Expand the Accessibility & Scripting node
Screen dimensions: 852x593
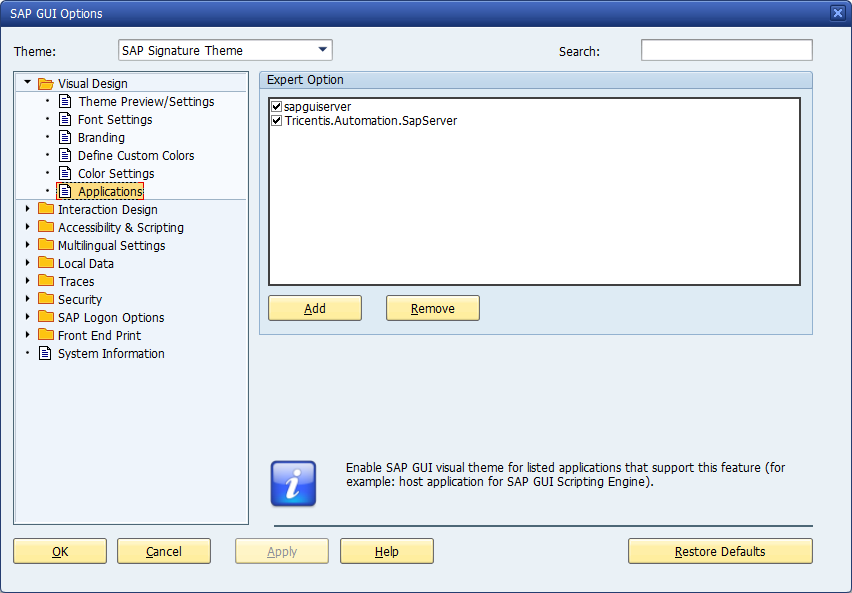click(x=28, y=227)
